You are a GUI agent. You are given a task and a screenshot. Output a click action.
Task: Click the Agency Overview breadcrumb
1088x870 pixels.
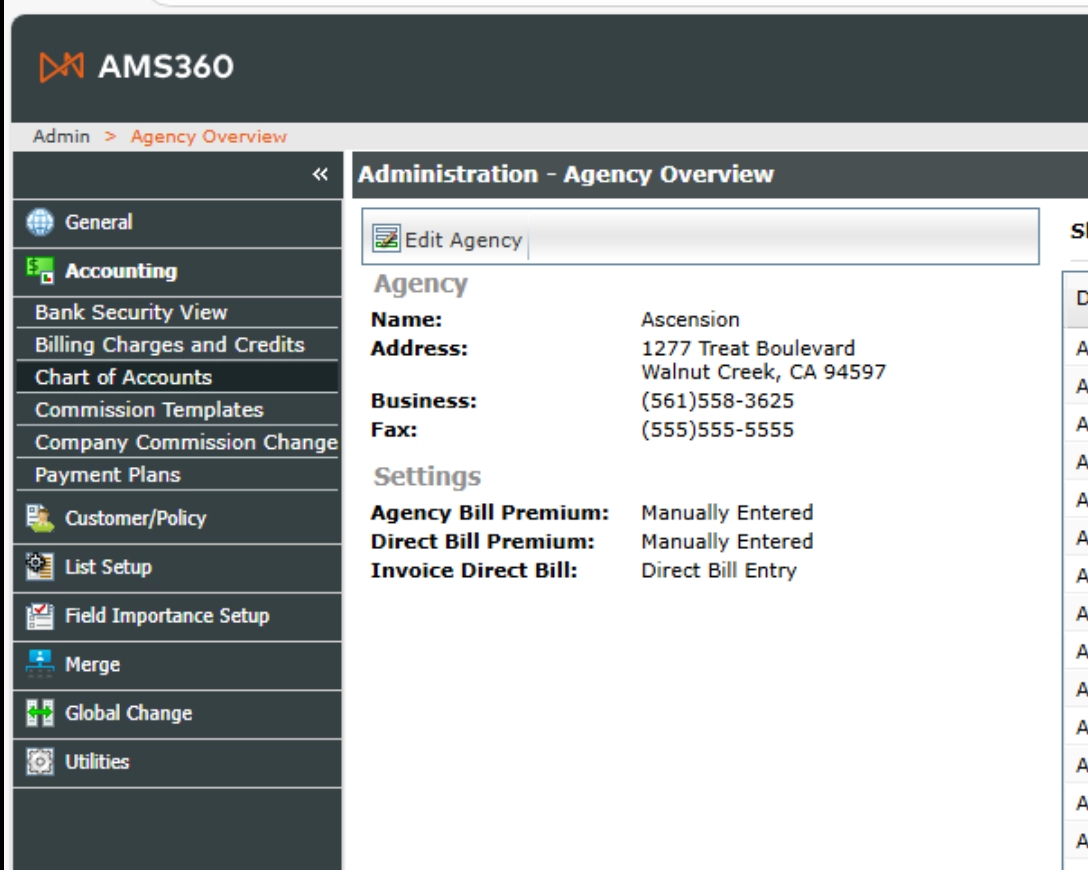[208, 137]
